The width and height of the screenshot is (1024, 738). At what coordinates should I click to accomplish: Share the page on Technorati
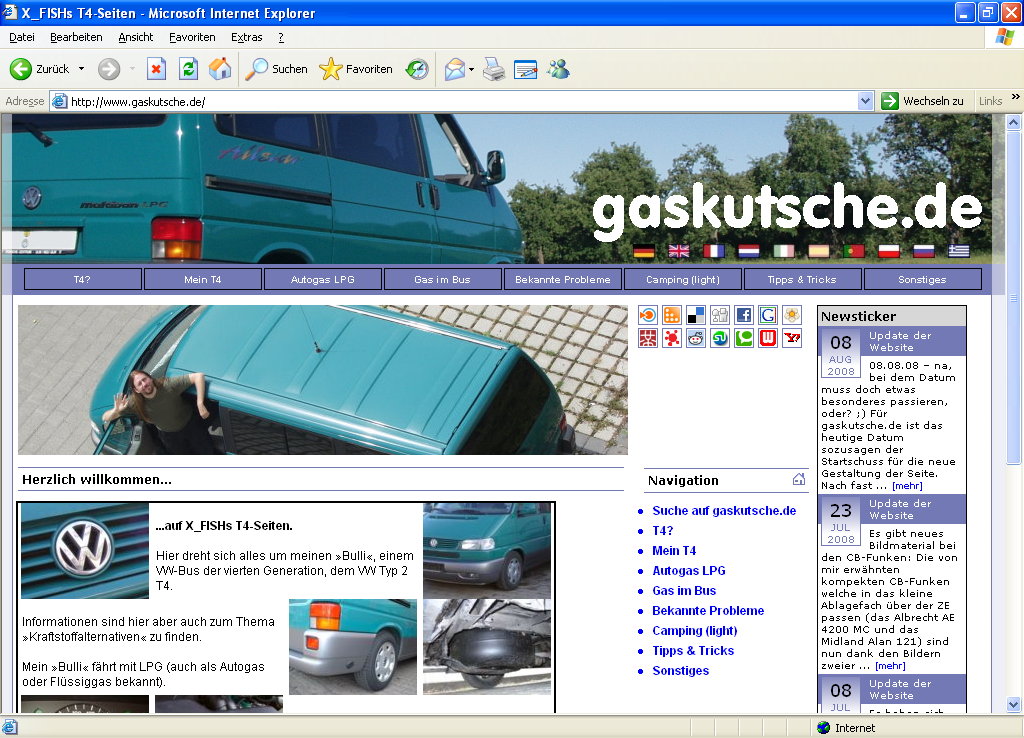[744, 338]
